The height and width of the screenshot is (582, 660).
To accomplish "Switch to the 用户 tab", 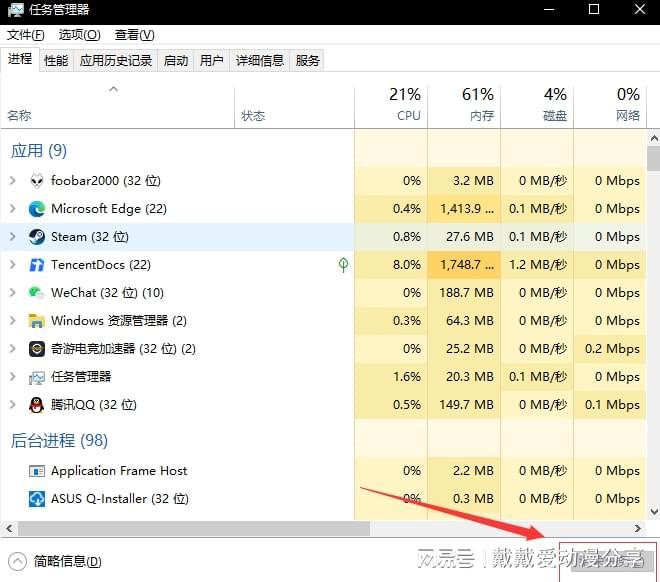I will (211, 61).
